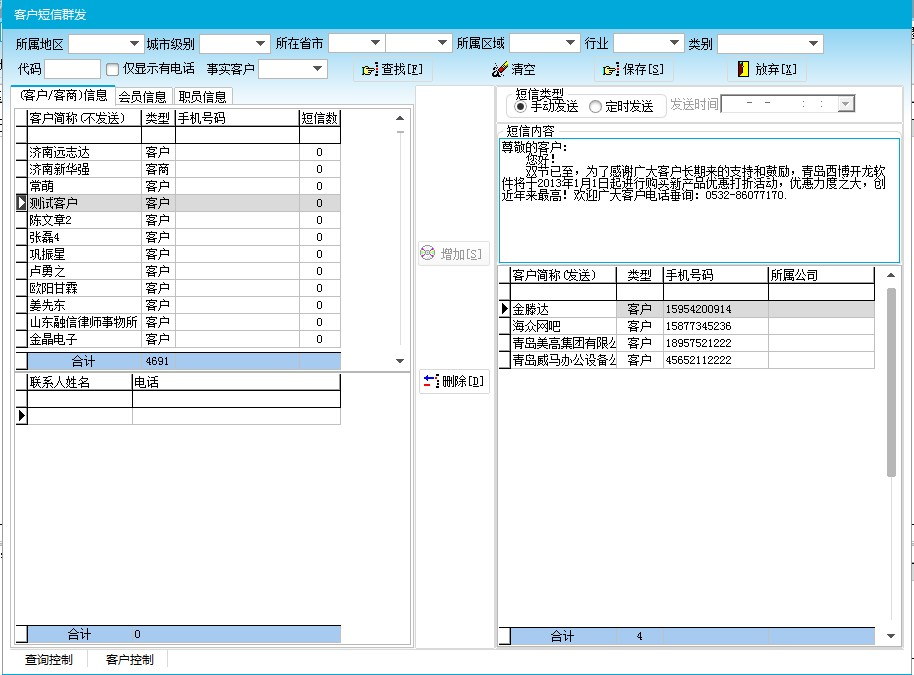Click the send list scroll-up arrow
Viewport: 914px width, 675px height.
[891, 275]
